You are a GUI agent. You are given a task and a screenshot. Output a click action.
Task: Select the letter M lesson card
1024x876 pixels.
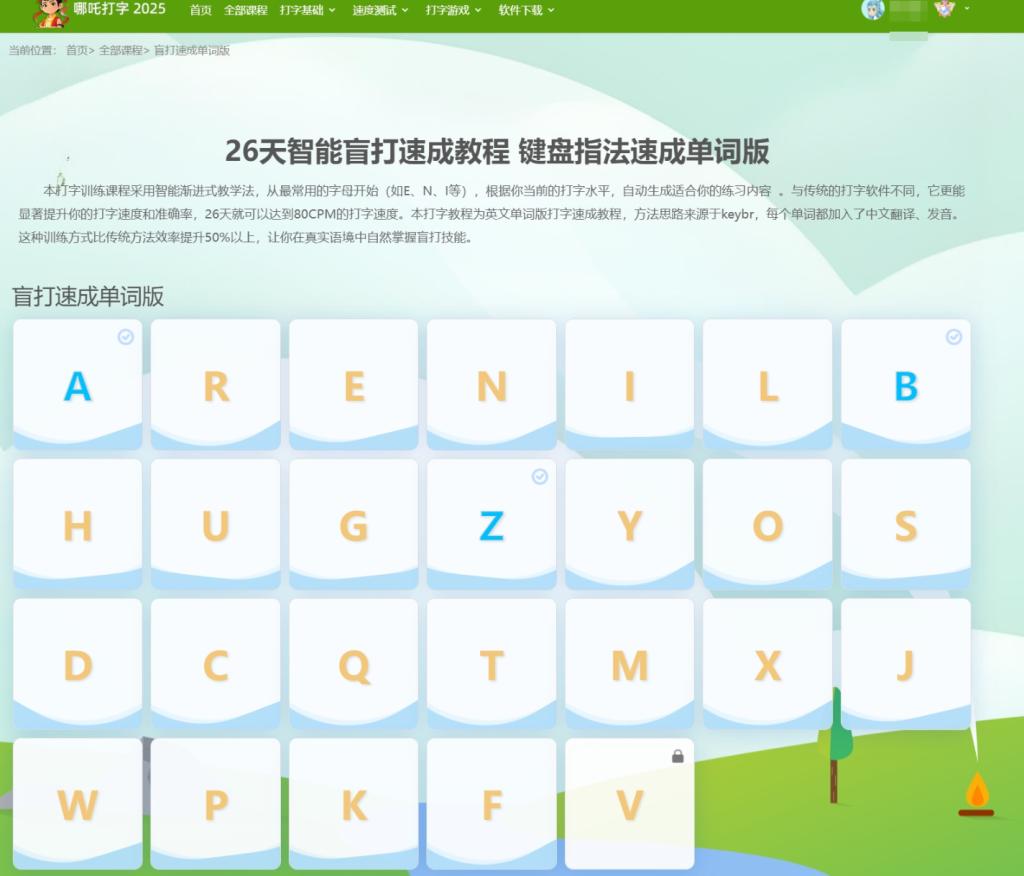pyautogui.click(x=629, y=664)
